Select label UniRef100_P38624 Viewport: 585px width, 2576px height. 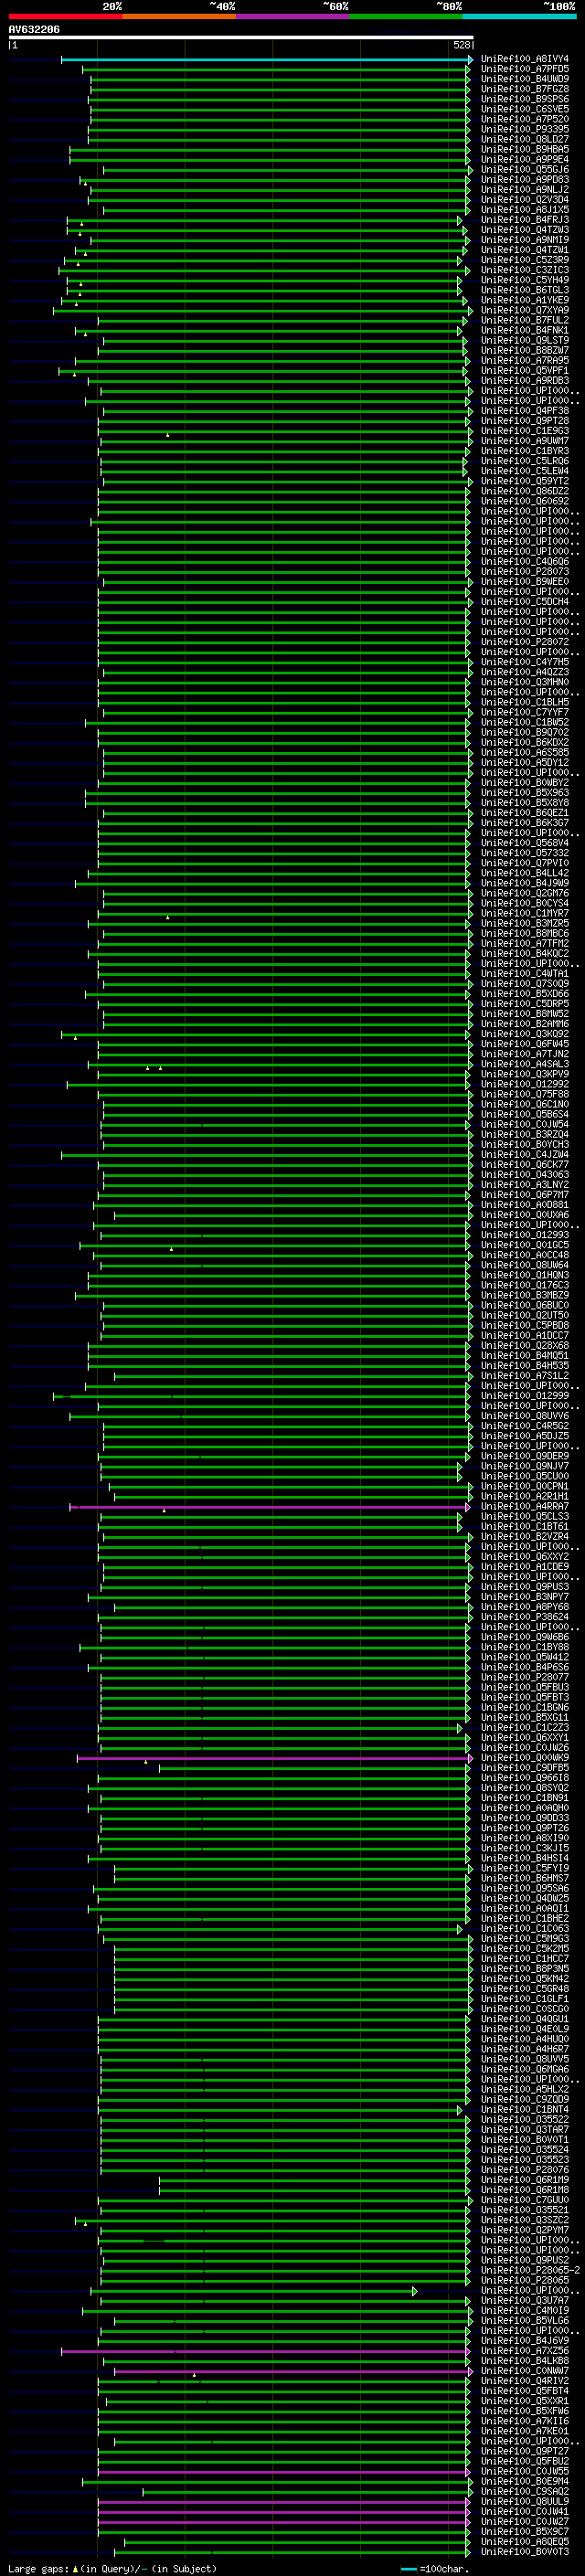[525, 1617]
